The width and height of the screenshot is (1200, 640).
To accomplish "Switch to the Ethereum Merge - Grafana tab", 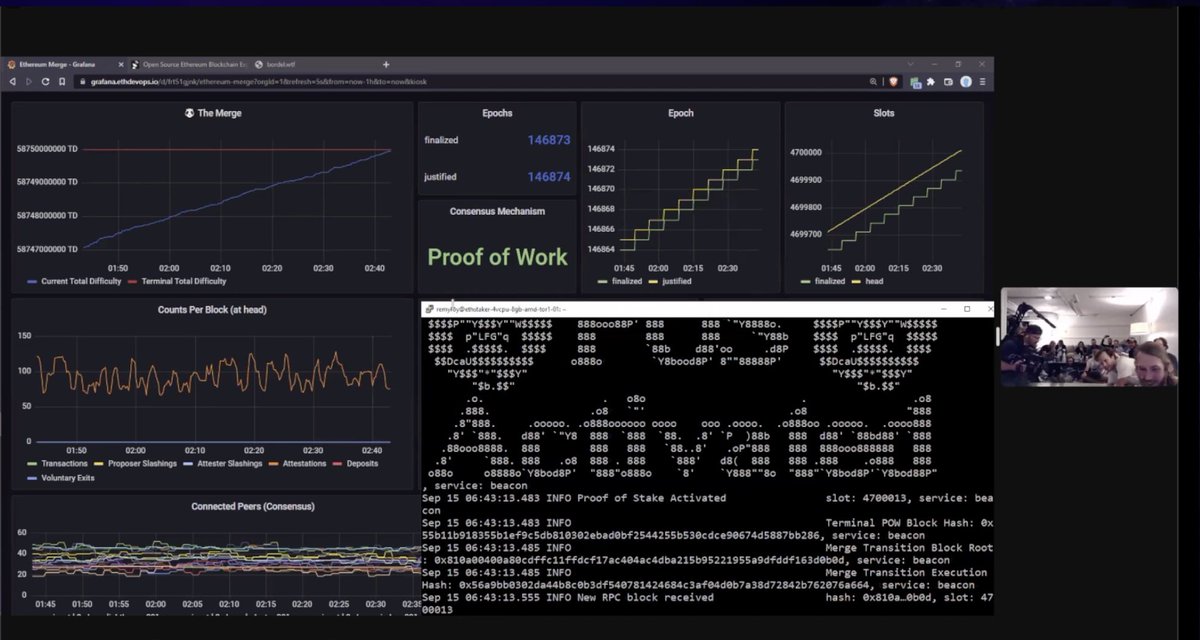I will (65, 64).
